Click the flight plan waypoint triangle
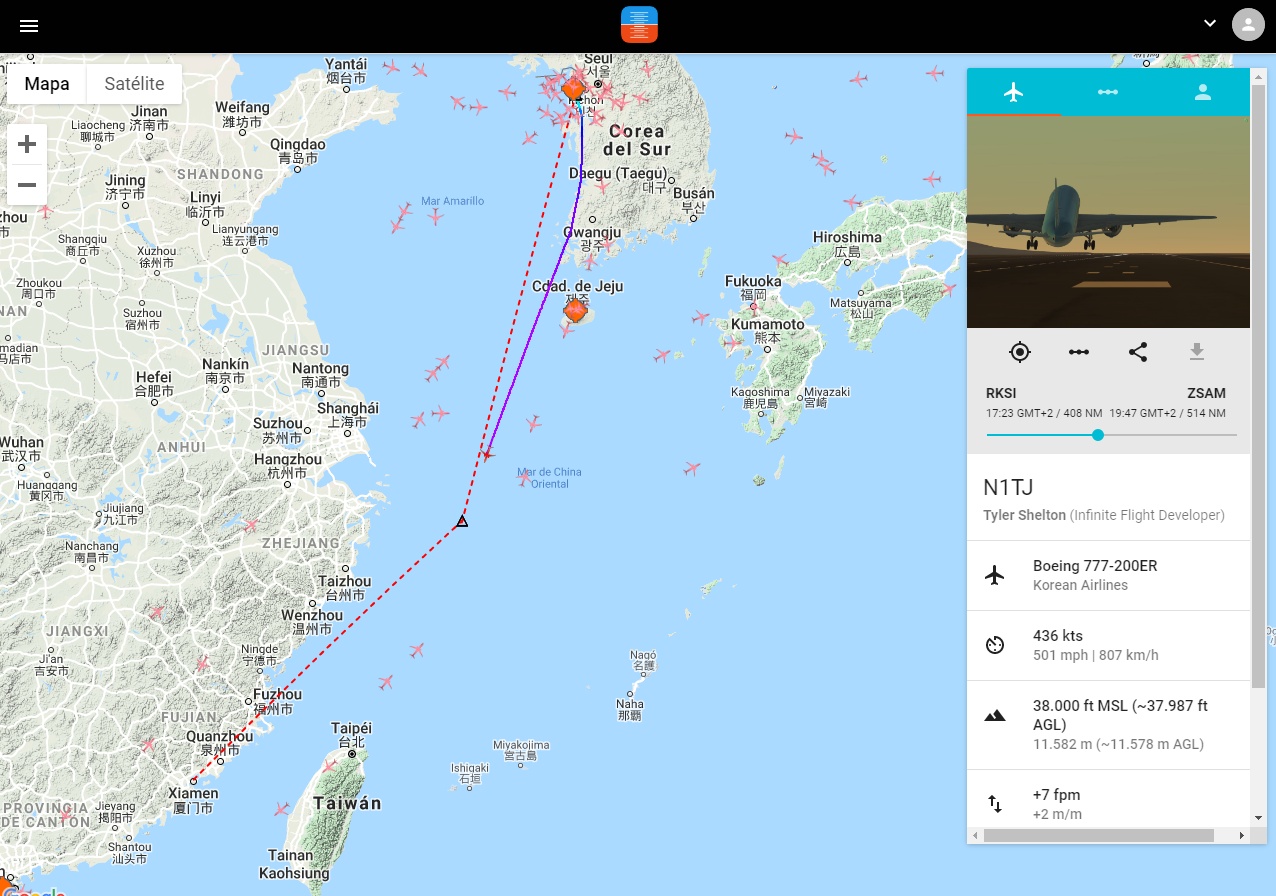 462,521
